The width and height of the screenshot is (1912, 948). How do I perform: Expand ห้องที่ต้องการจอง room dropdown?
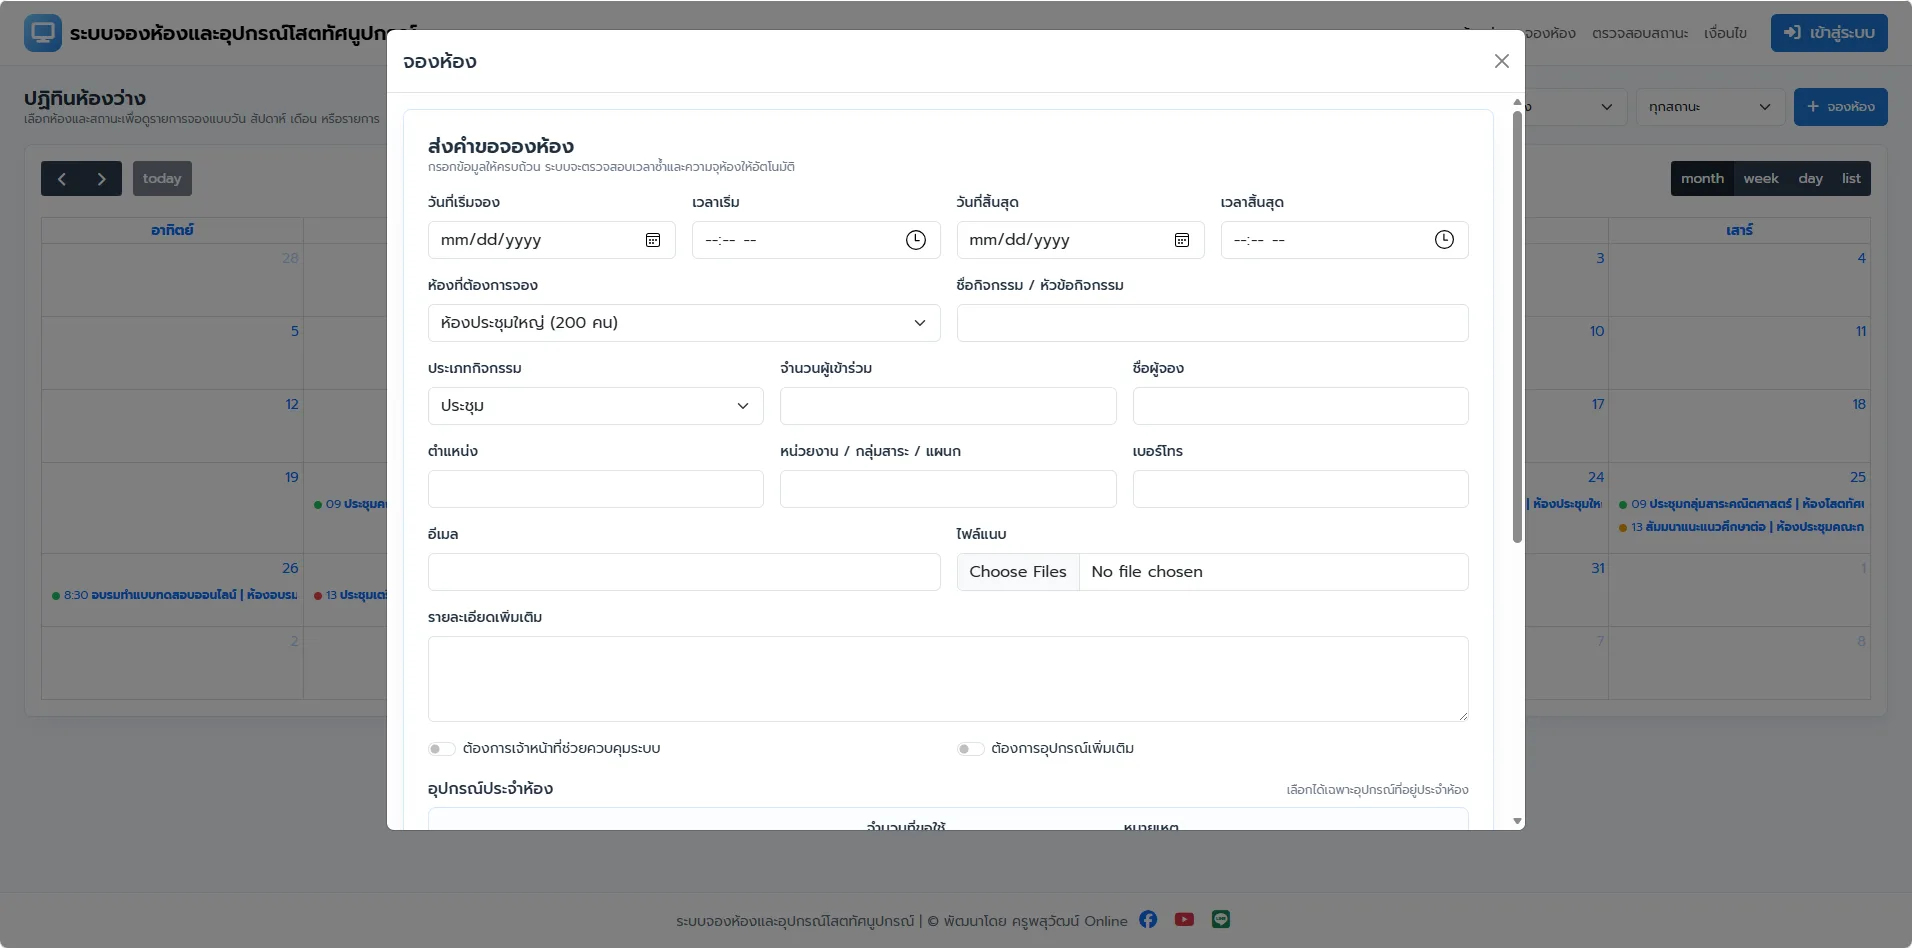(684, 323)
